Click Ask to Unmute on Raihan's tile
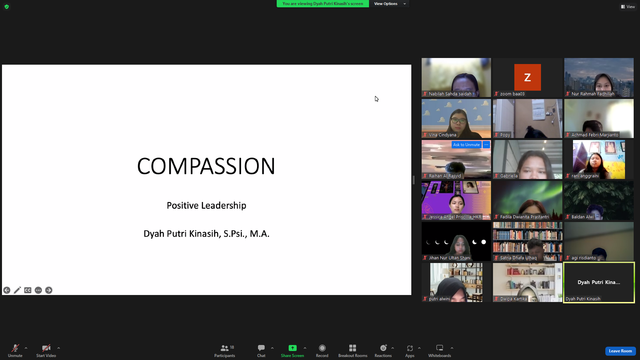640x360 pixels. click(466, 145)
